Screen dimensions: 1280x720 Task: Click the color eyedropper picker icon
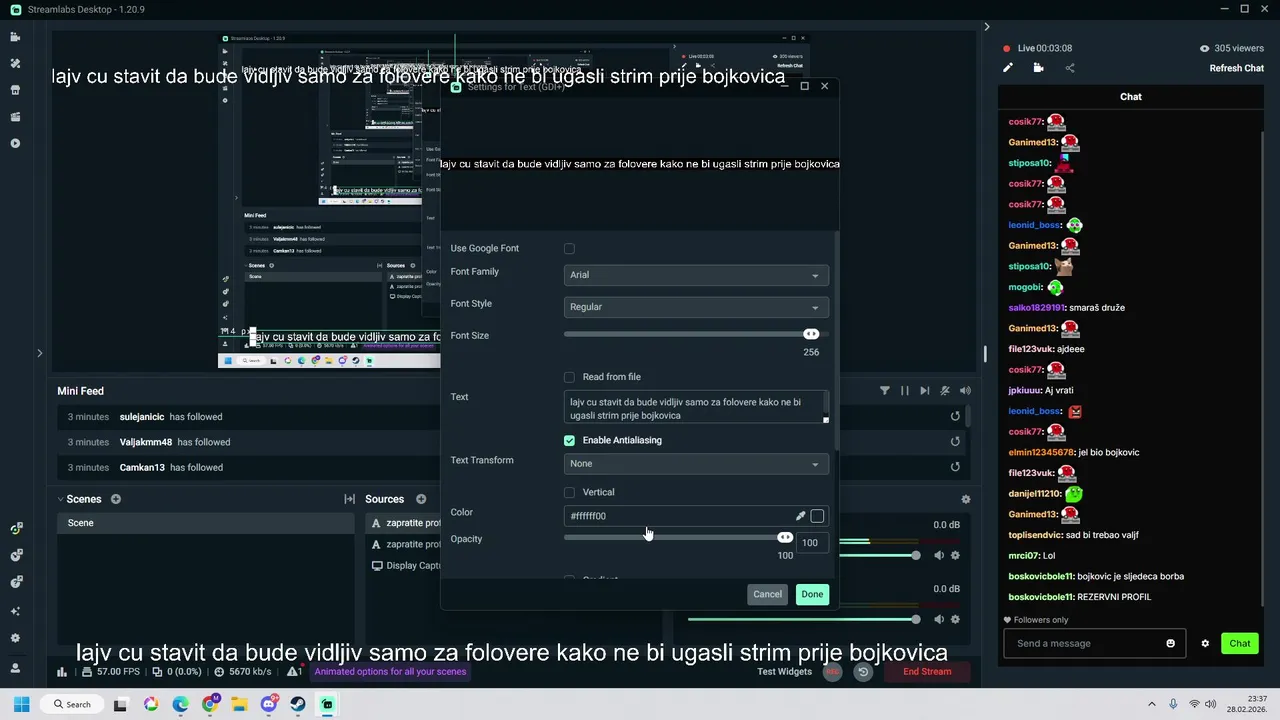click(800, 516)
